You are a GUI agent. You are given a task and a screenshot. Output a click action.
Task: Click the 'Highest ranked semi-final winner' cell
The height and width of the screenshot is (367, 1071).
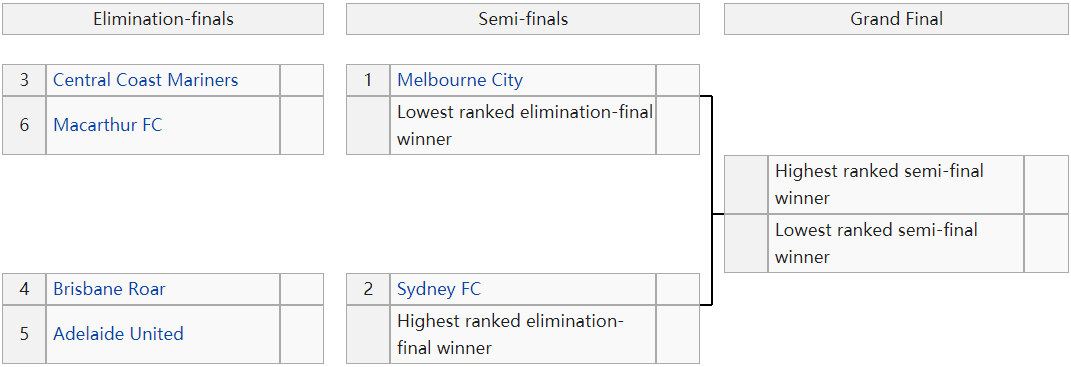pyautogui.click(x=895, y=185)
